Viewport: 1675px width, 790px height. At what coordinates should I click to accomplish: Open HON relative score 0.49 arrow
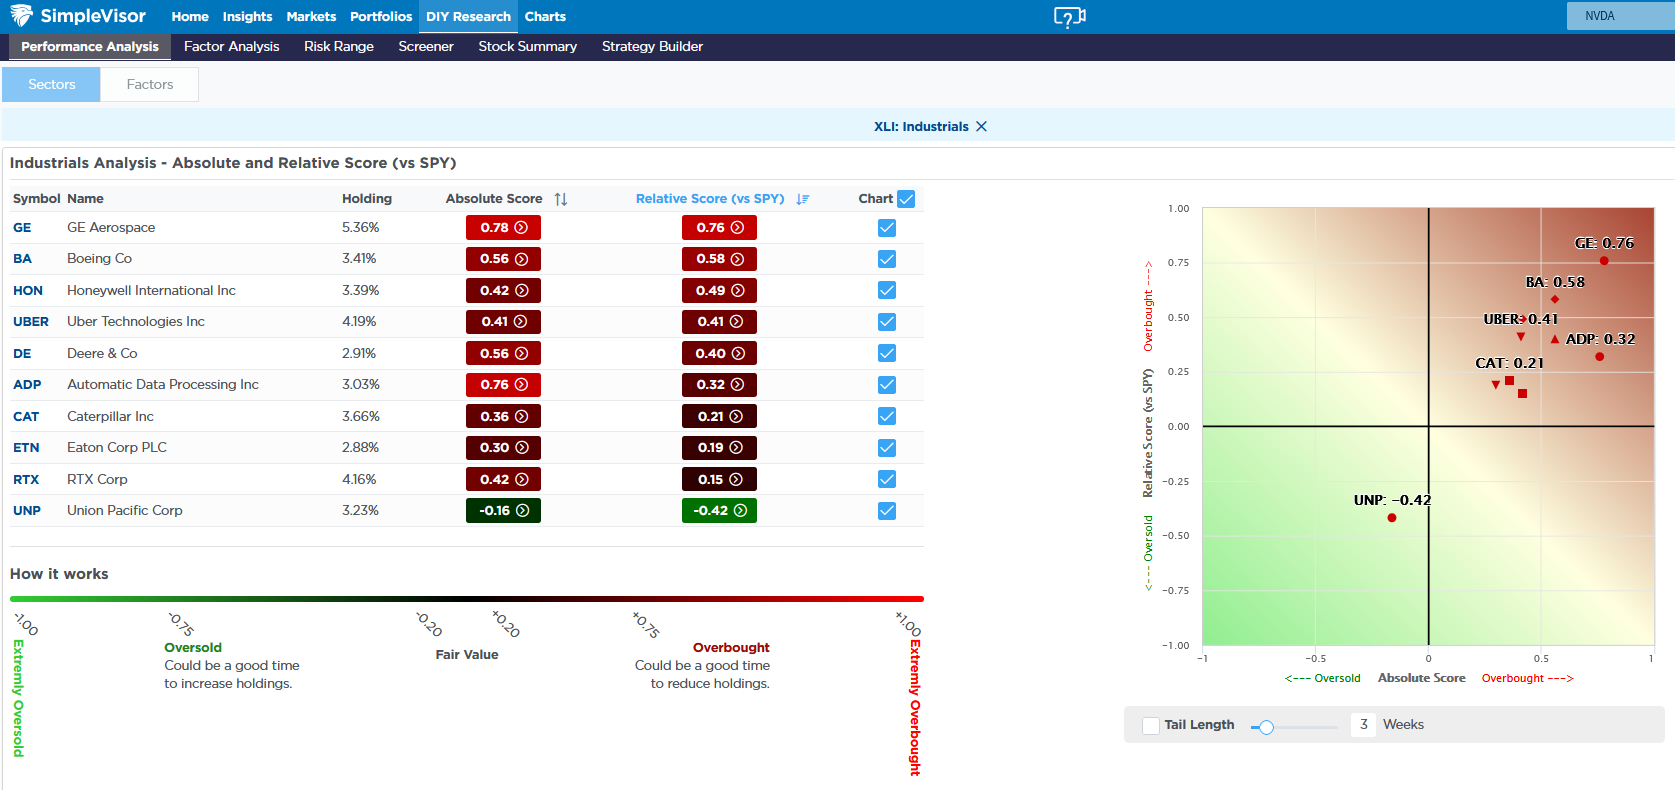737,291
